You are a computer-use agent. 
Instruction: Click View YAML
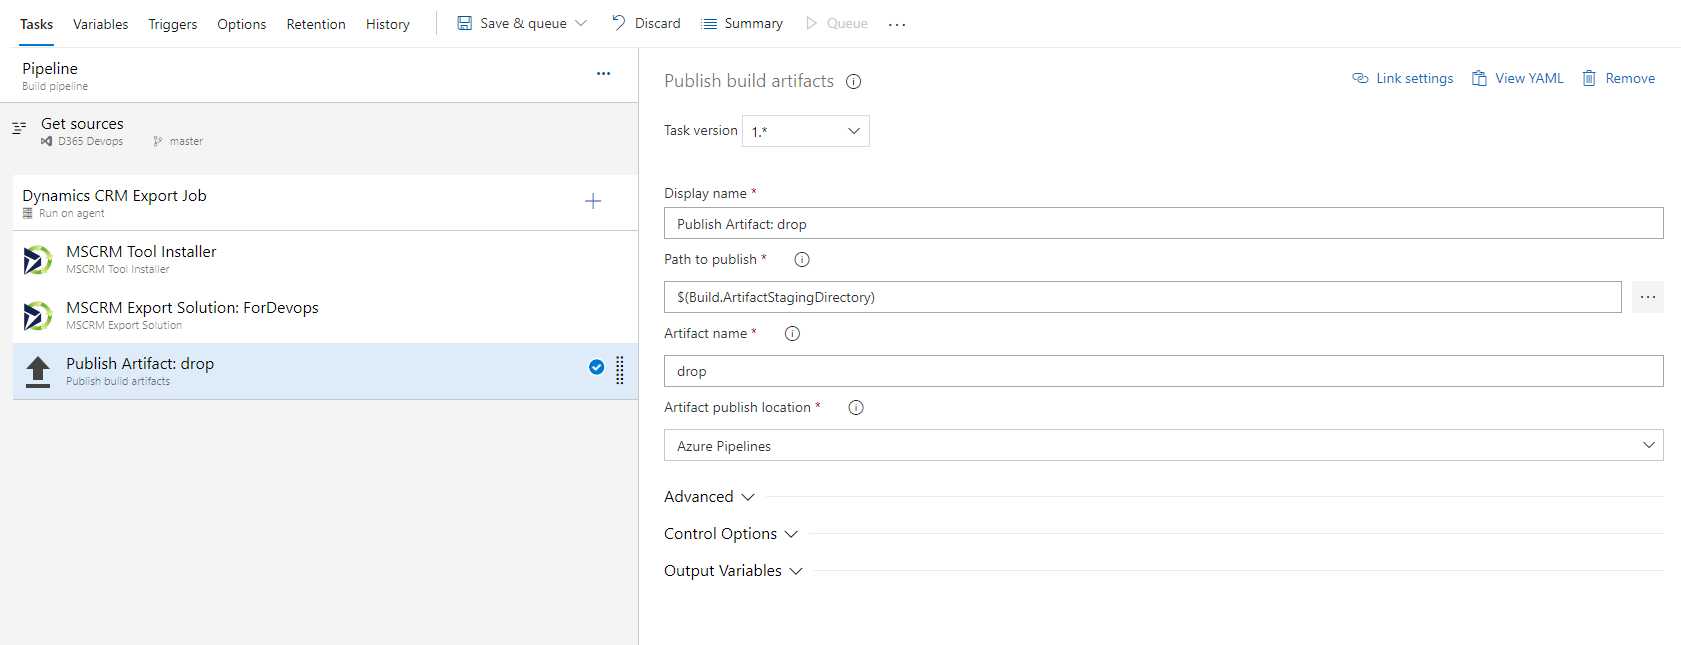(1518, 78)
